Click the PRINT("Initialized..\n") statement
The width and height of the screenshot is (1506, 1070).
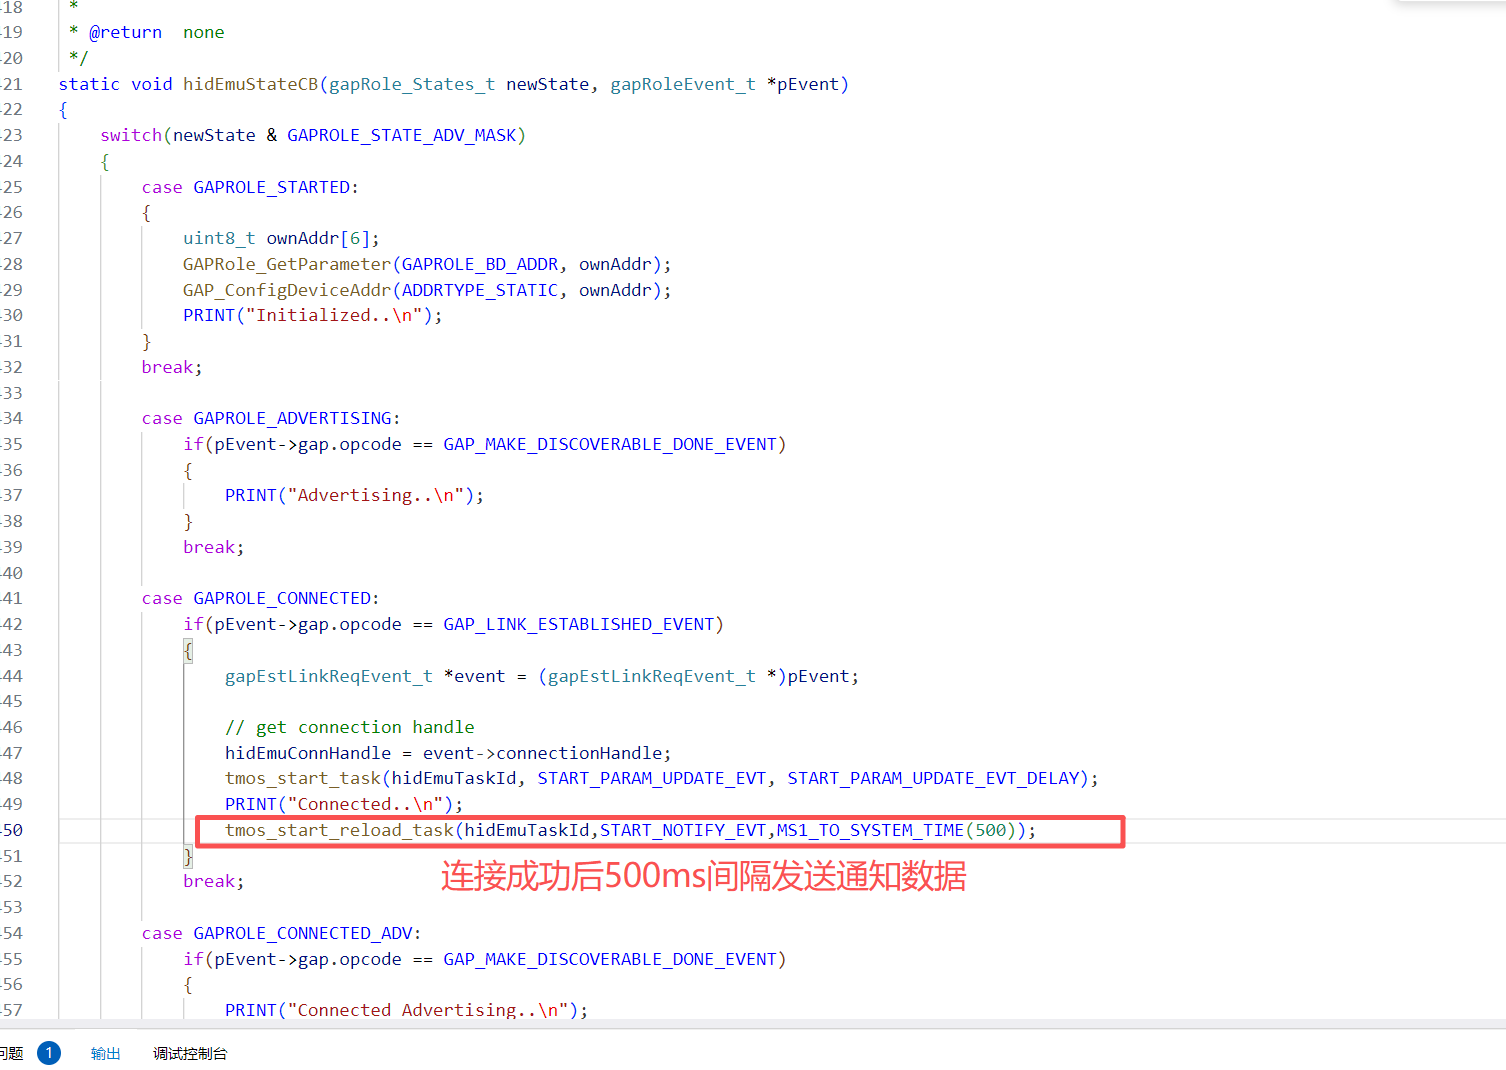(x=313, y=315)
